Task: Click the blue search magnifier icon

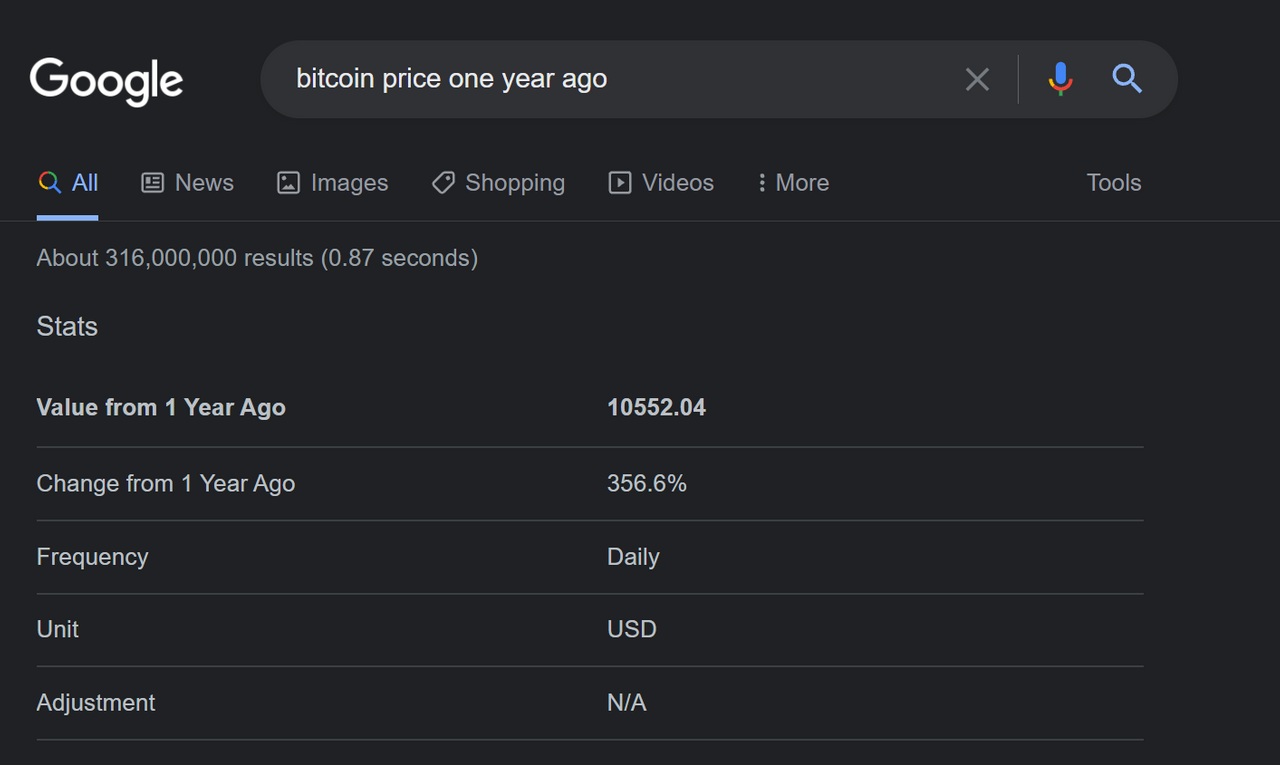Action: (x=1127, y=79)
